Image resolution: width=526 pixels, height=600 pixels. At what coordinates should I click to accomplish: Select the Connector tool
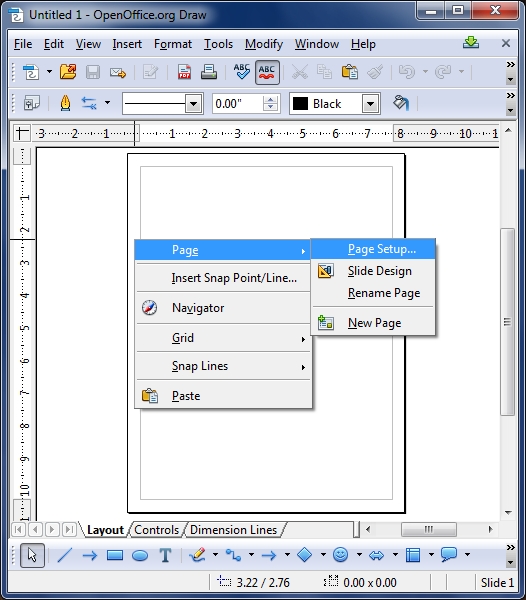click(x=233, y=555)
